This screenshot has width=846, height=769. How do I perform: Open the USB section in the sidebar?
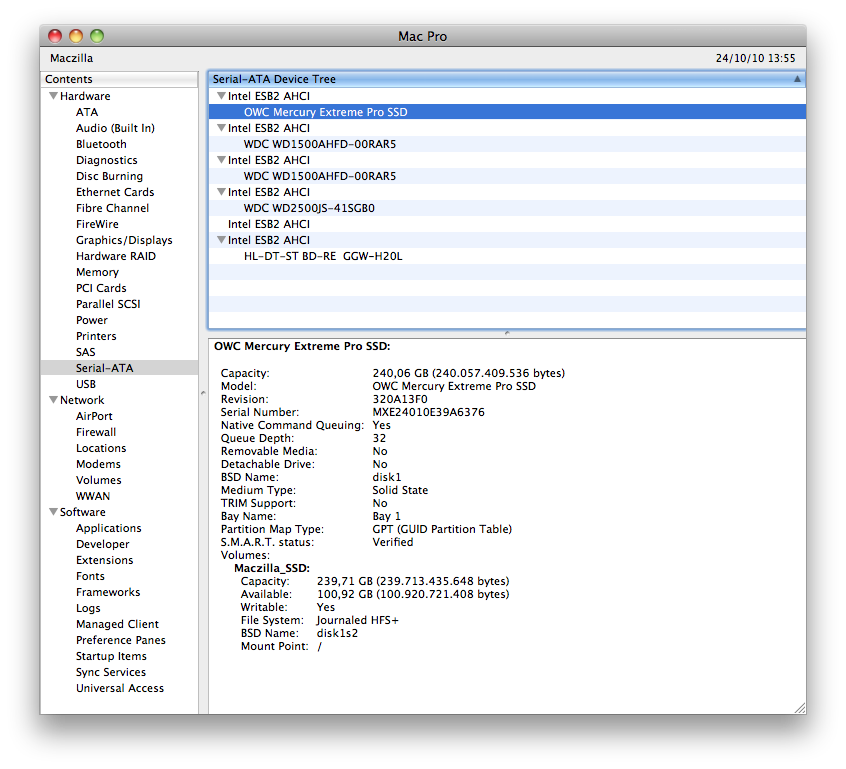point(86,384)
